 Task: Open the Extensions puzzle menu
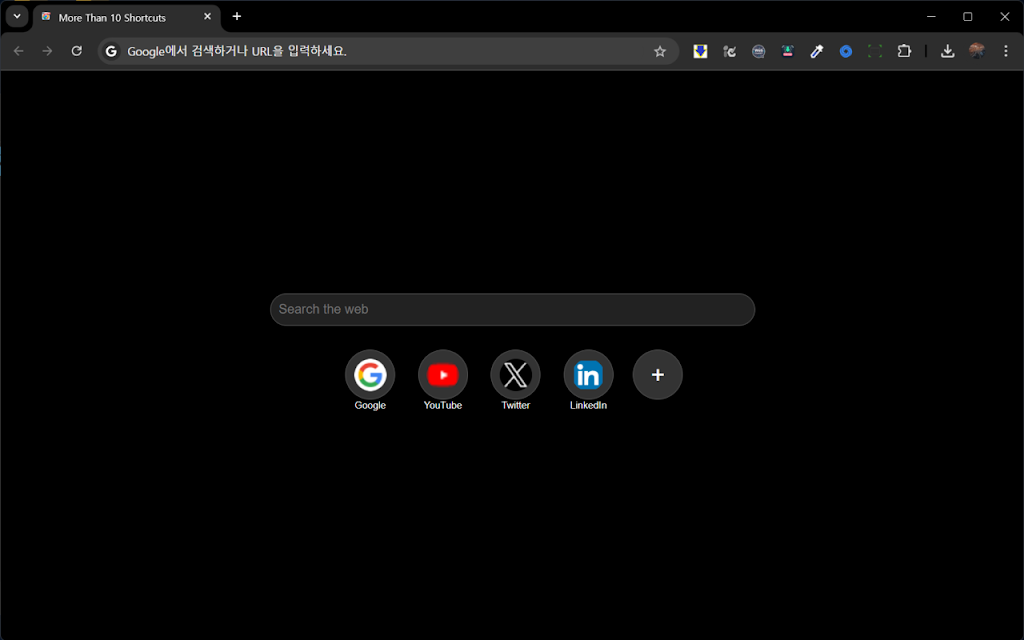[904, 51]
